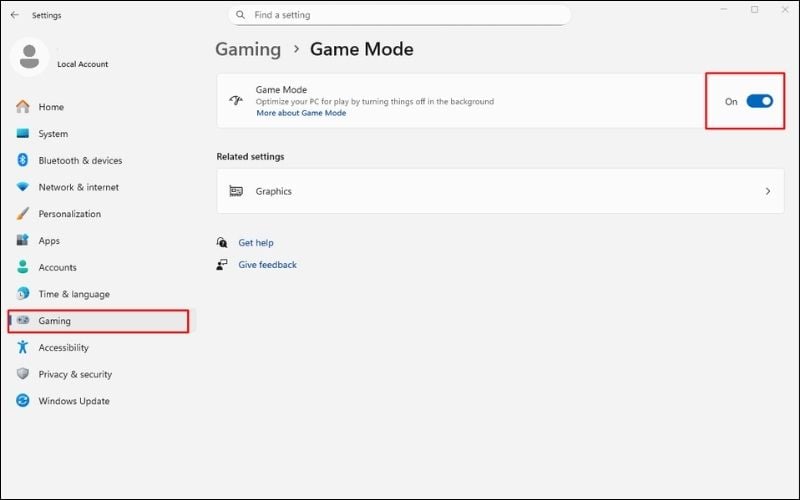
Task: Turn off the Game Mode toggle
Action: [760, 101]
